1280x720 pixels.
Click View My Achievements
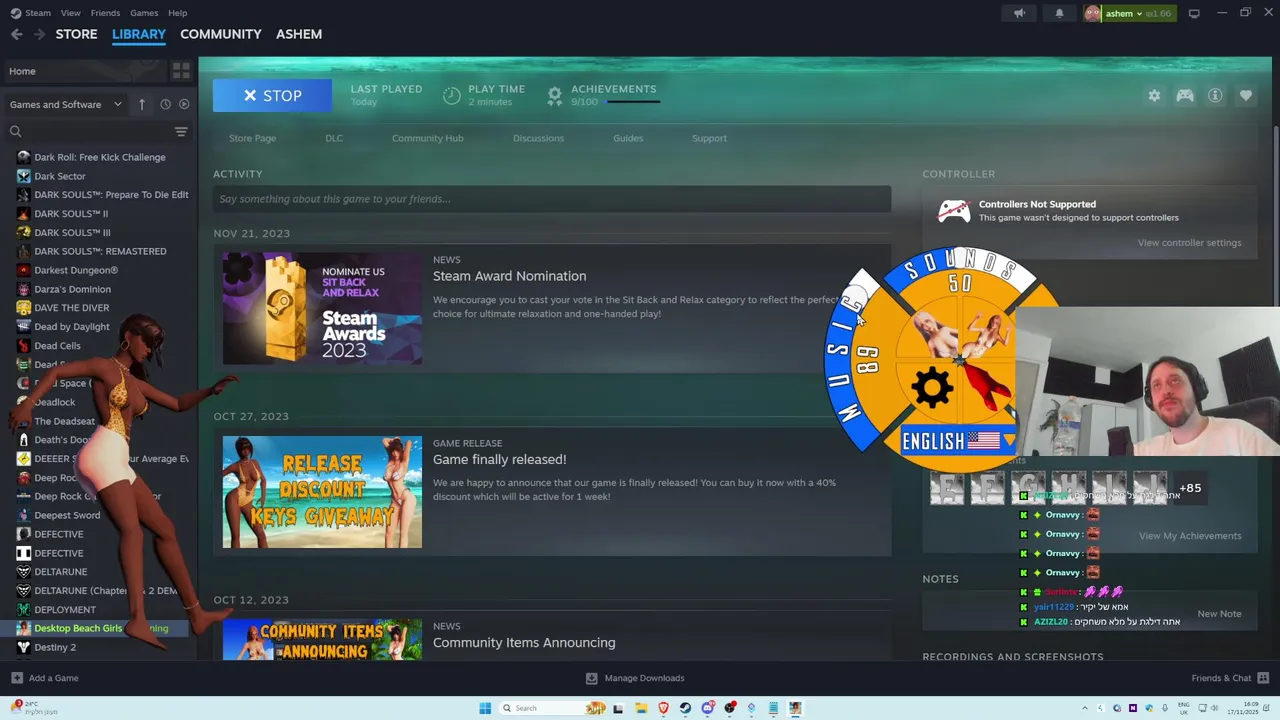(1190, 535)
